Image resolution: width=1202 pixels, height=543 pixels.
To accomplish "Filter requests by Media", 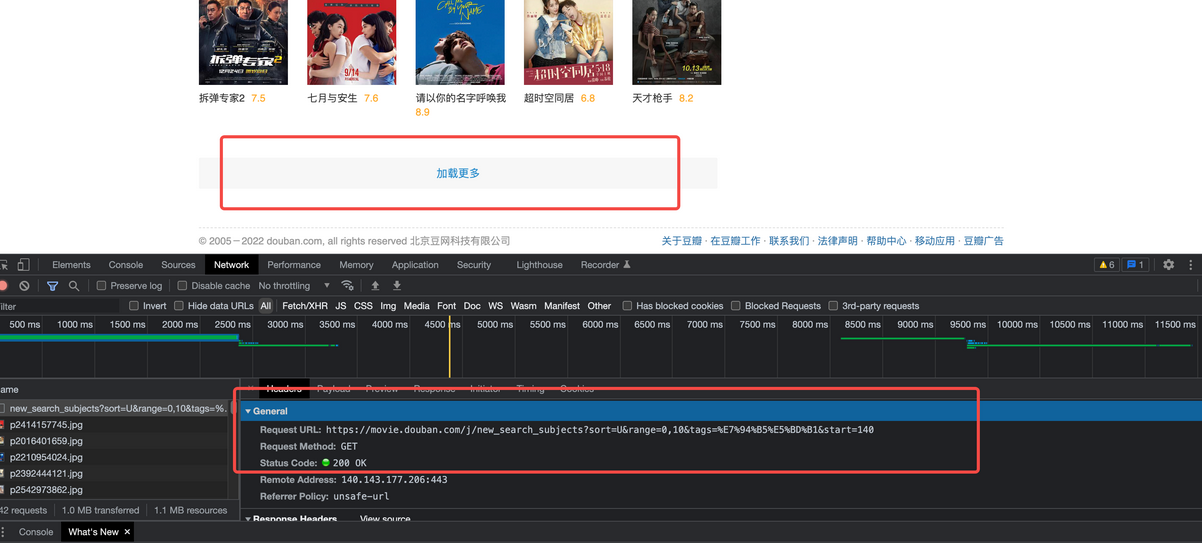I will (417, 306).
